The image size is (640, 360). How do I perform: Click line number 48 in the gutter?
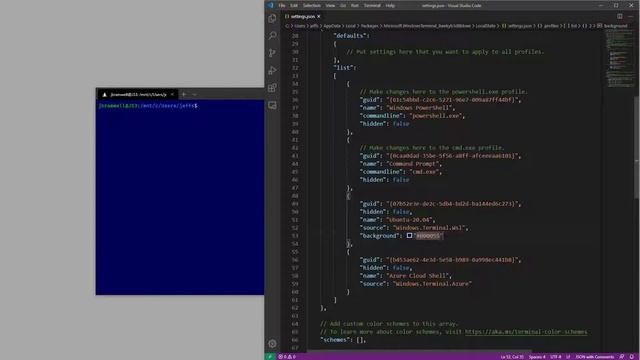(295, 196)
